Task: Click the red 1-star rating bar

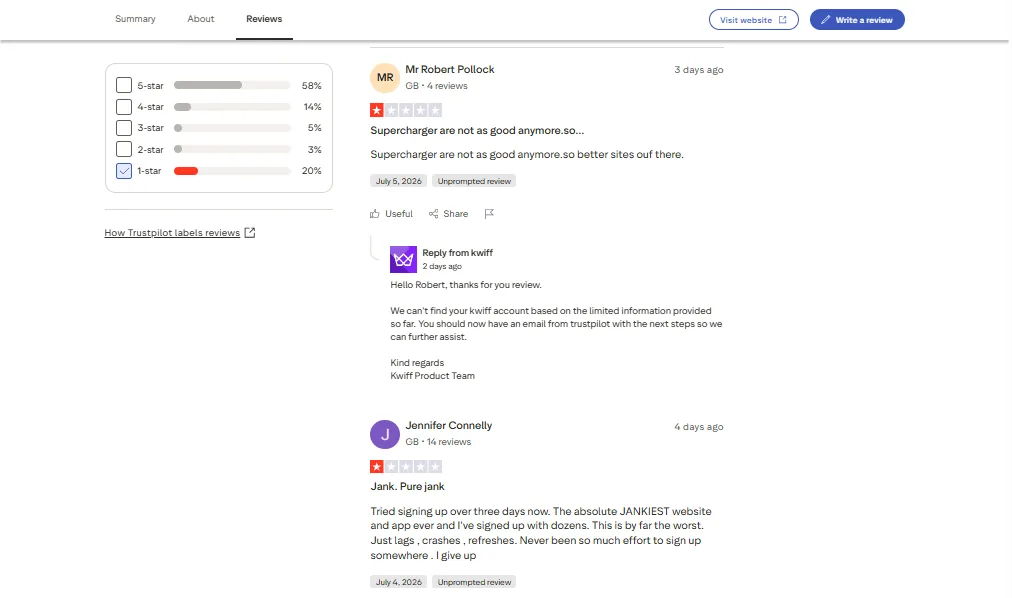Action: (x=186, y=170)
